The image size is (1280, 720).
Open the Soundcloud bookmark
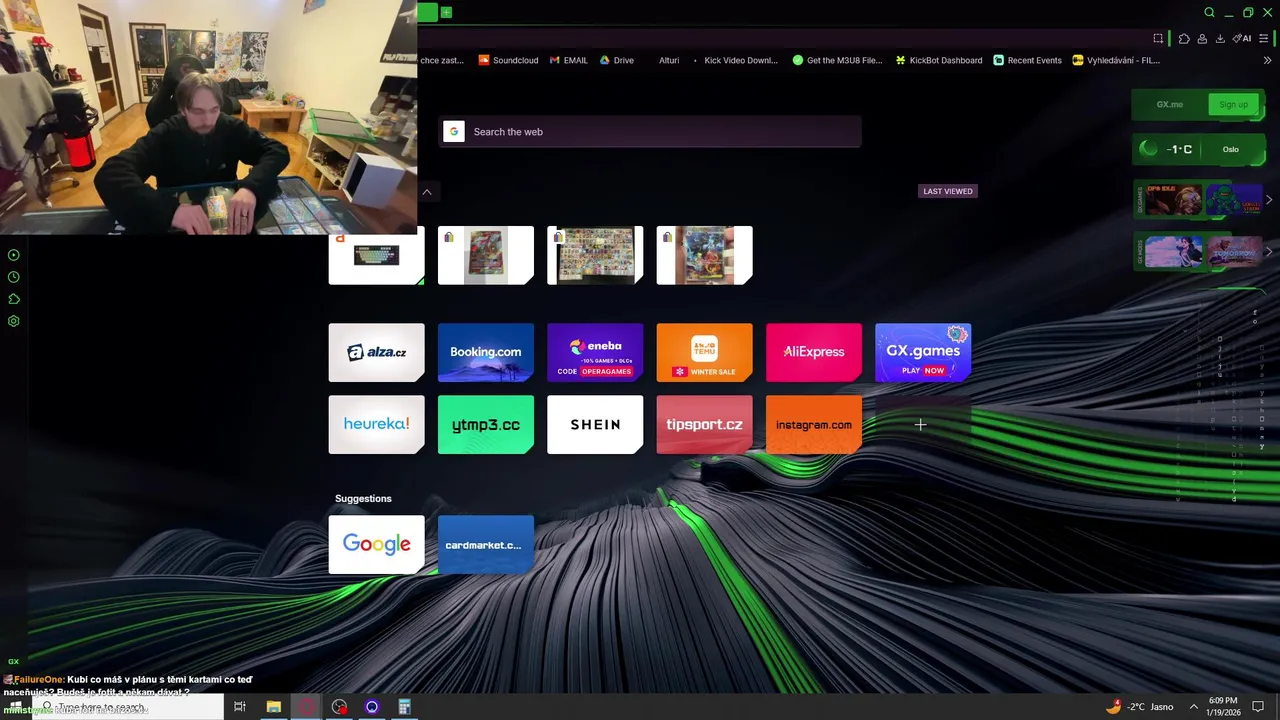[x=508, y=60]
